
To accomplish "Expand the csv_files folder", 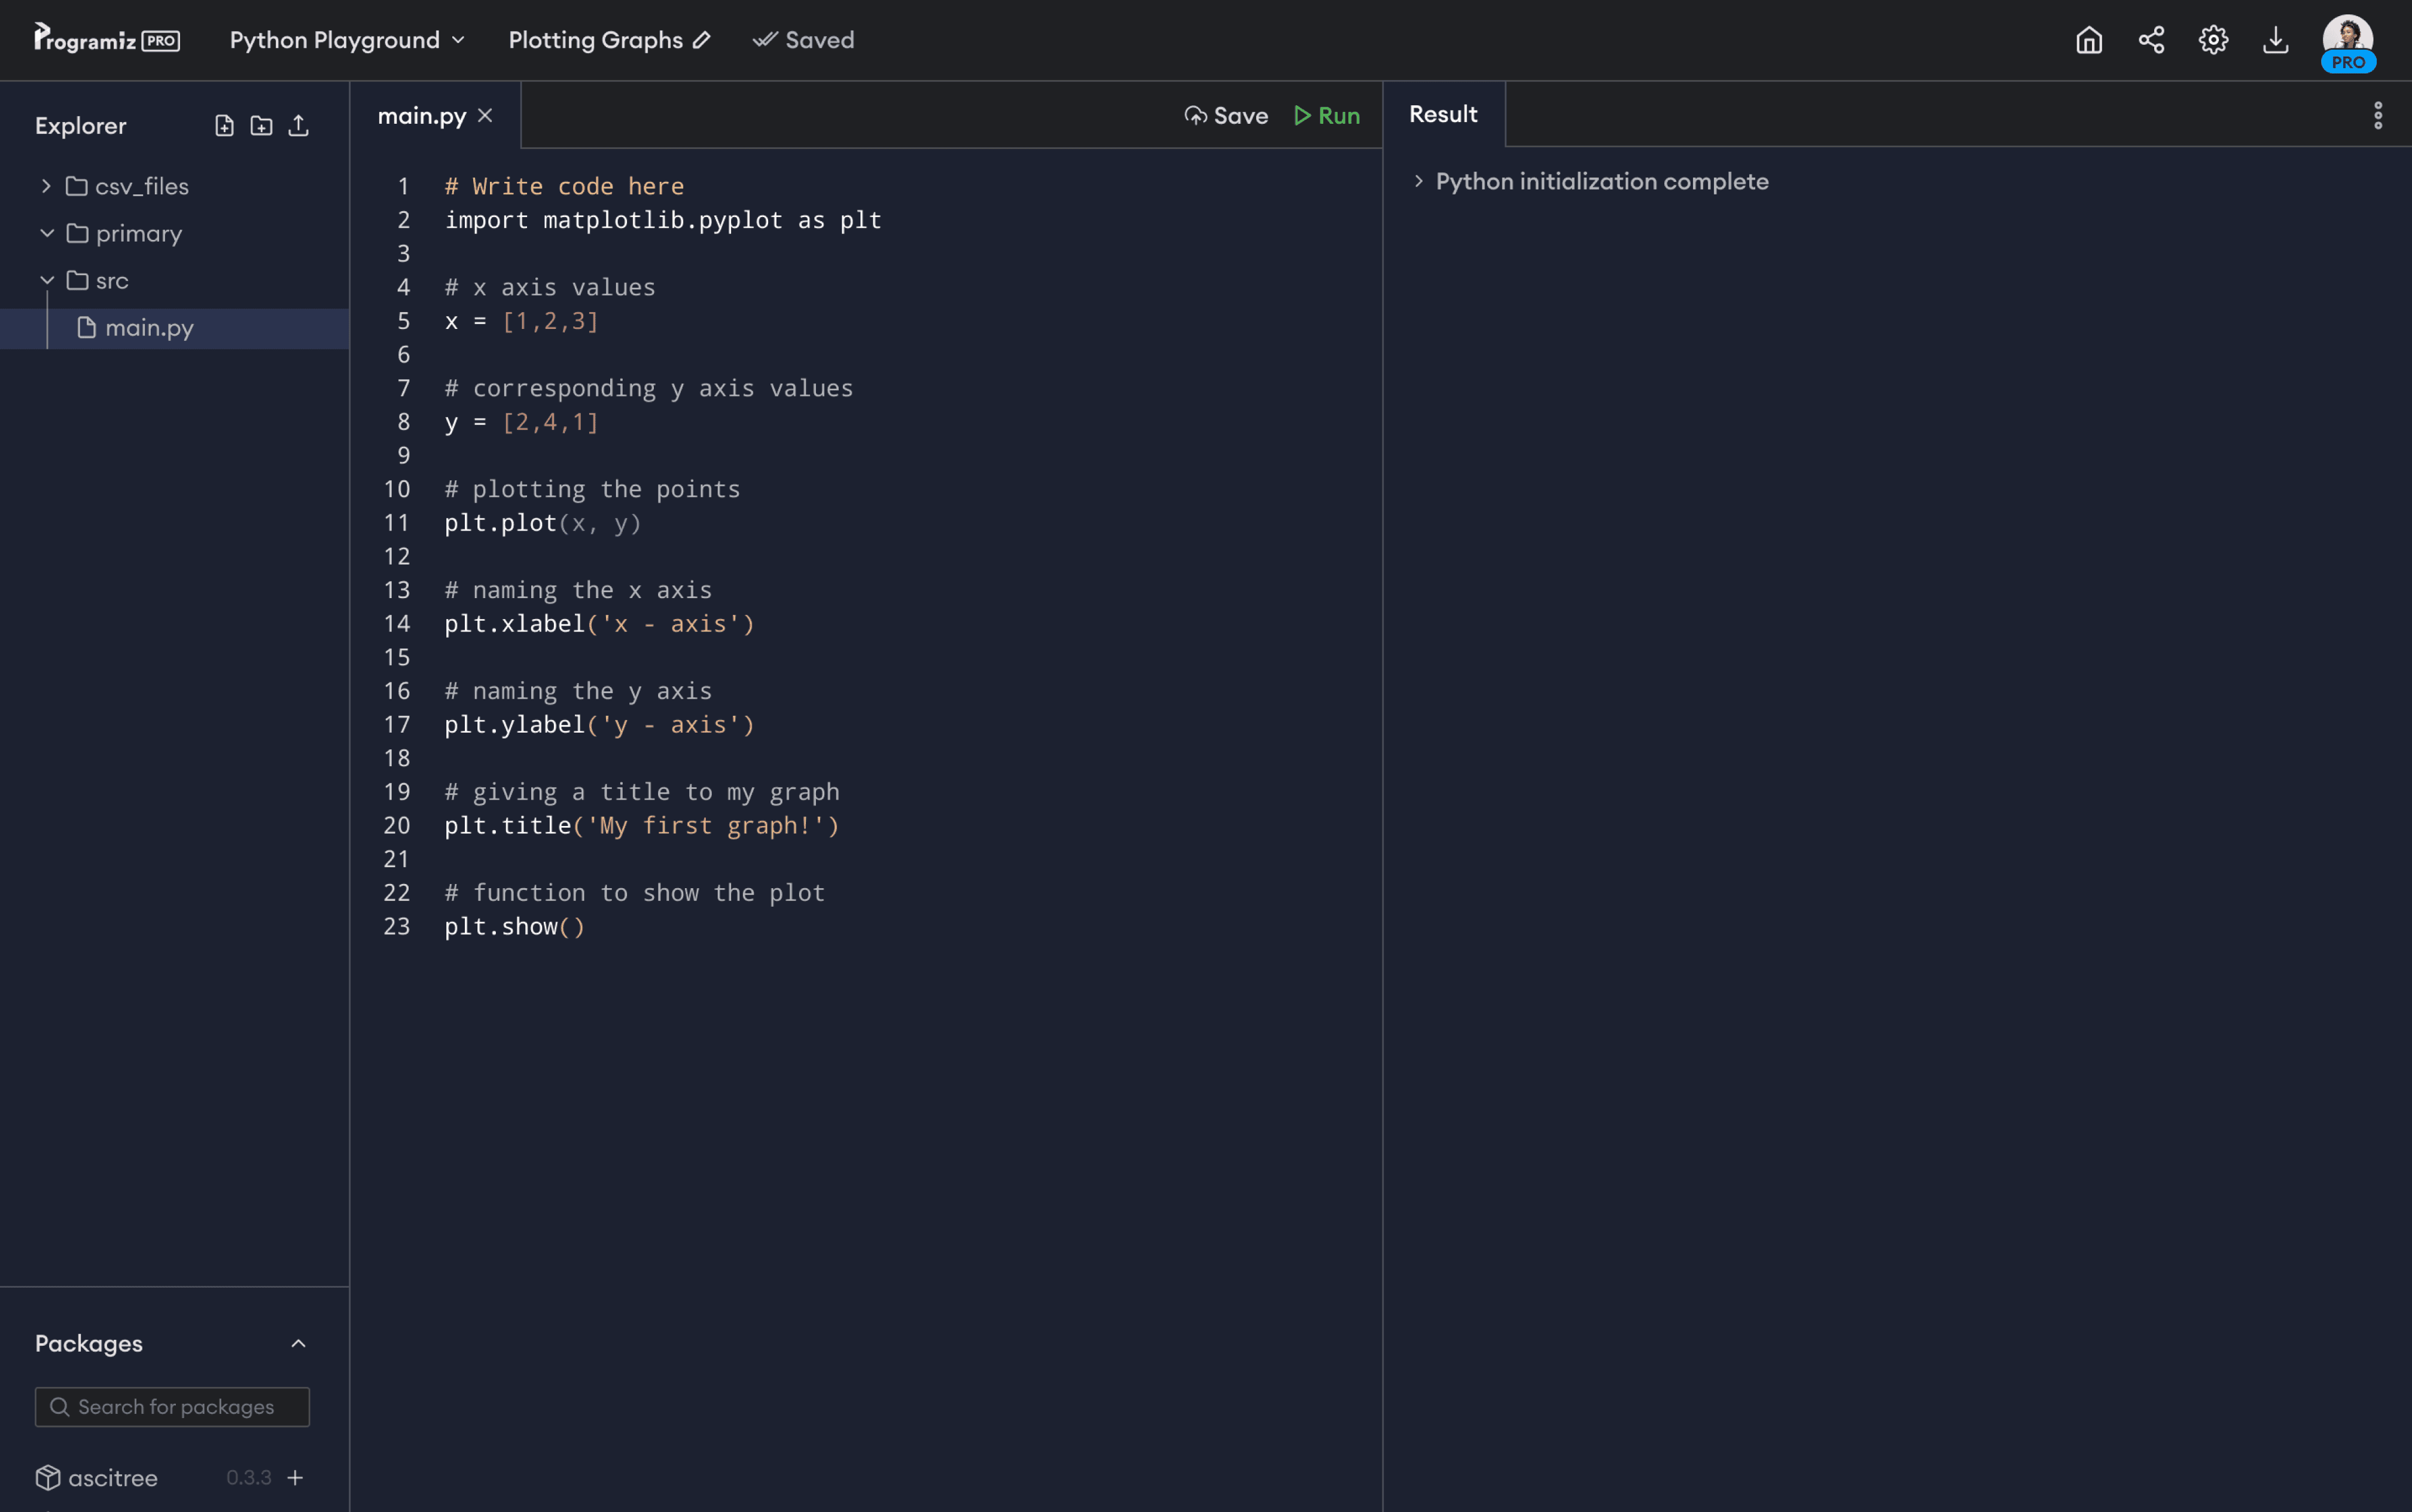I will coord(46,186).
